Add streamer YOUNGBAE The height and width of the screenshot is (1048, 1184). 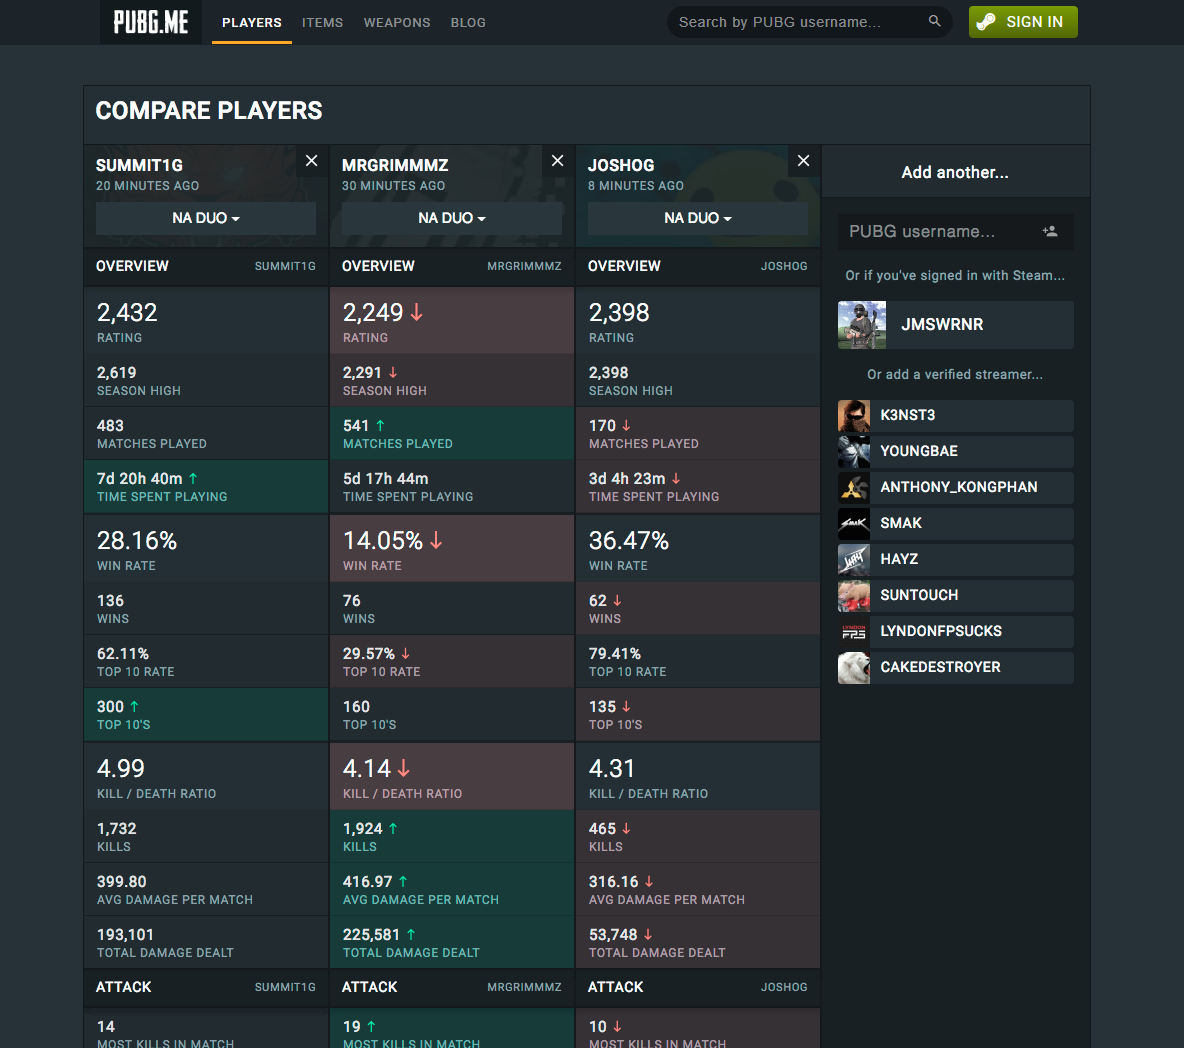click(x=955, y=452)
